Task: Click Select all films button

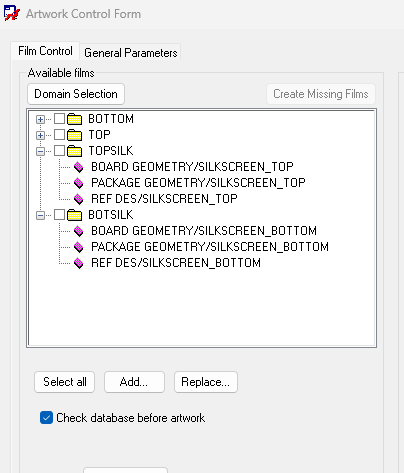Action: pos(65,382)
